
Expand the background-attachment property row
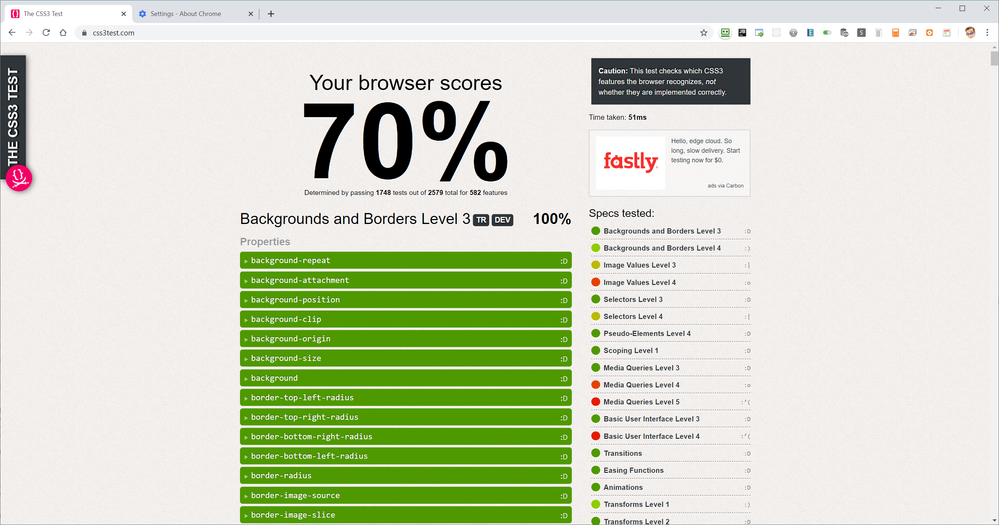pos(405,280)
